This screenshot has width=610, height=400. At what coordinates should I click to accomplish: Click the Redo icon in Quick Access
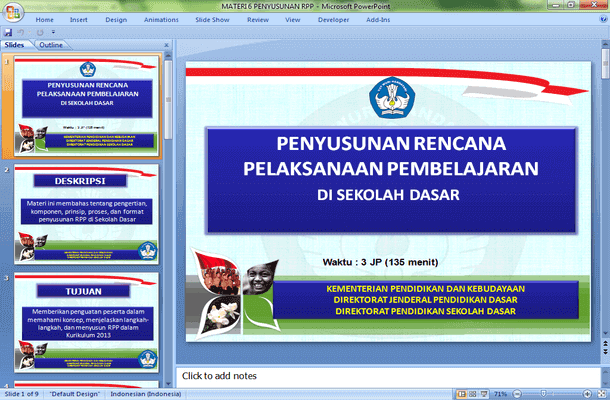[40, 33]
